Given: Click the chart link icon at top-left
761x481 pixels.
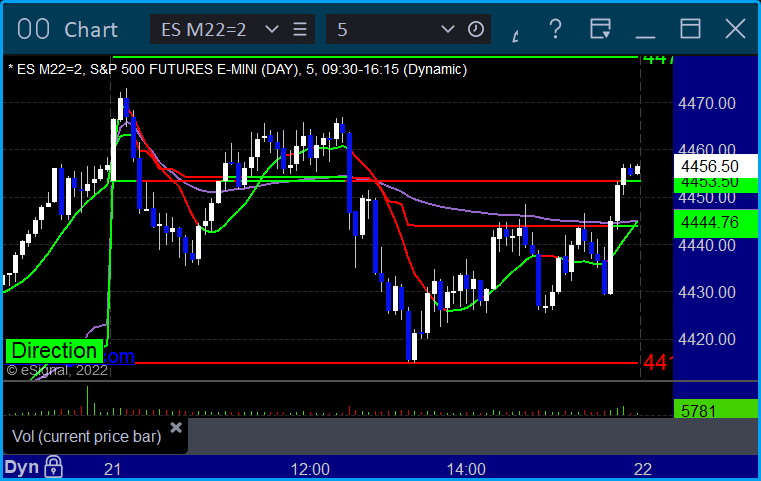Looking at the screenshot, I should pyautogui.click(x=33, y=29).
